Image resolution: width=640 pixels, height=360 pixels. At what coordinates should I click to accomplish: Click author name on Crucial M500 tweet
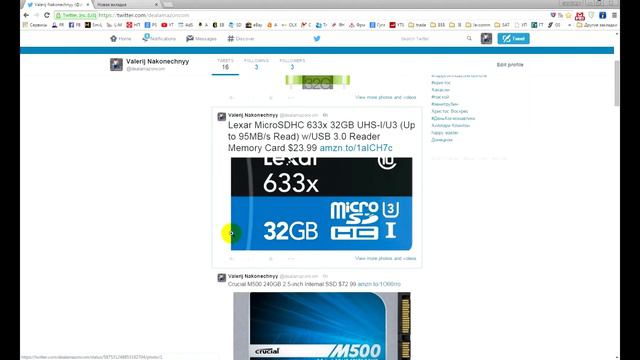[x=253, y=276]
